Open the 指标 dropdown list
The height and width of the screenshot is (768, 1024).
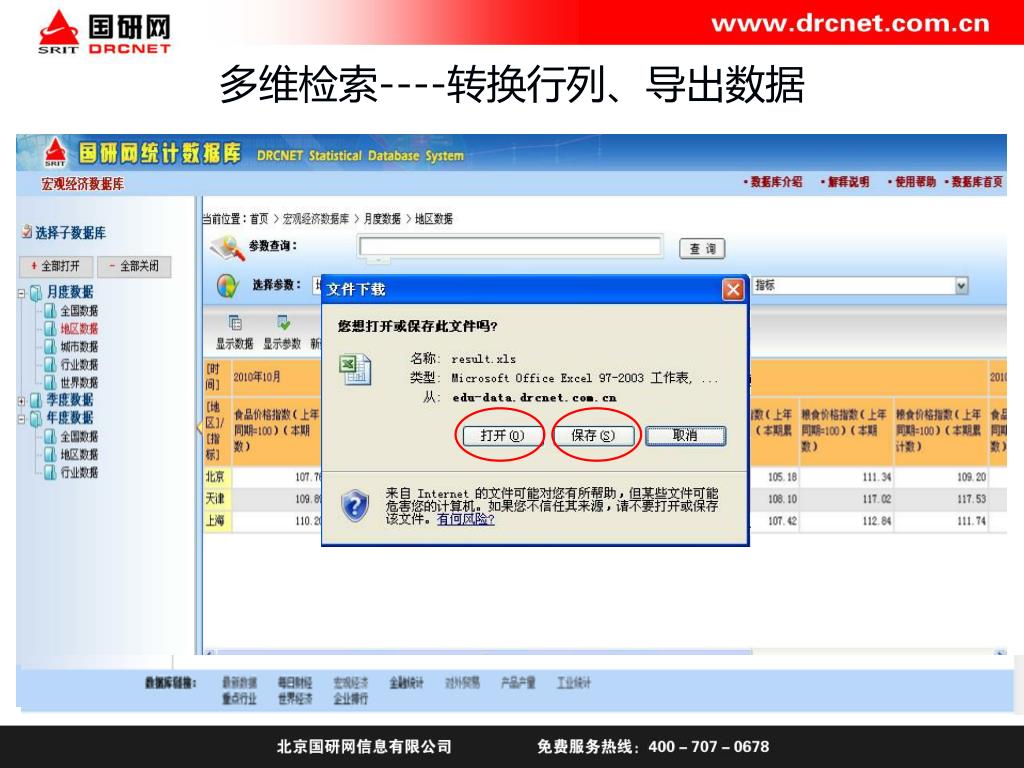click(x=961, y=285)
